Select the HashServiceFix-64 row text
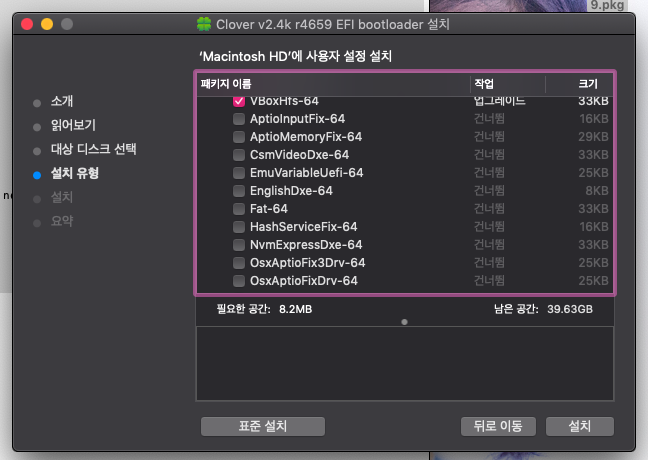 coord(304,227)
